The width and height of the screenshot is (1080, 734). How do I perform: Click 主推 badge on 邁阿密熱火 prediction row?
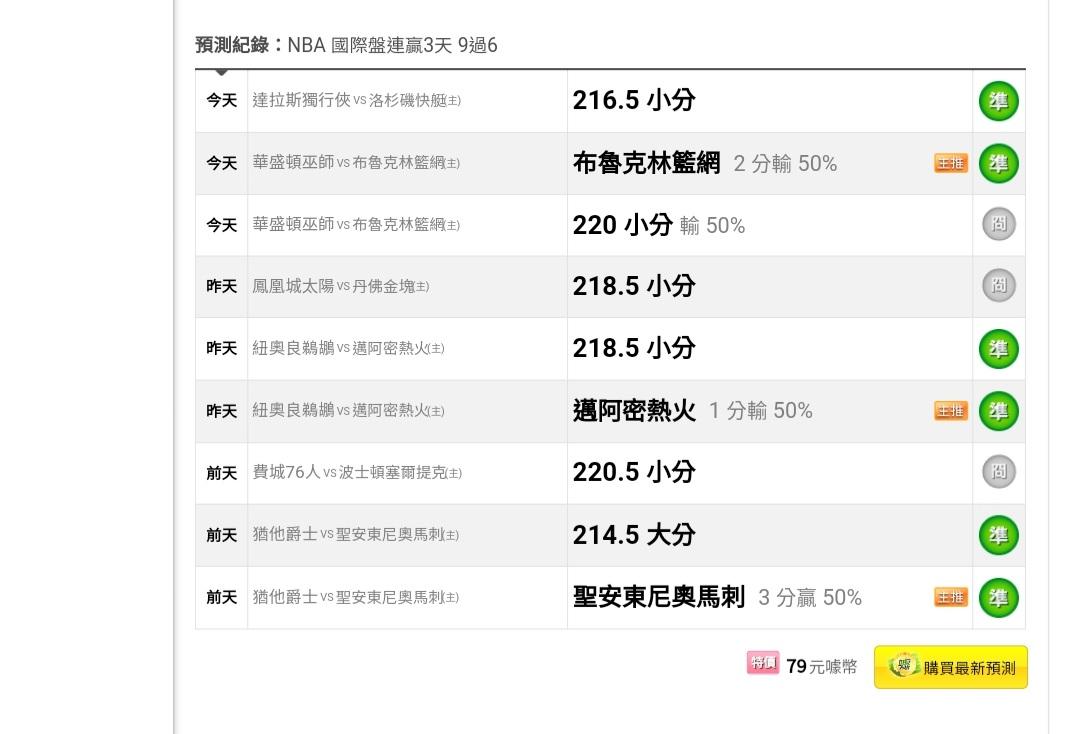click(x=951, y=411)
